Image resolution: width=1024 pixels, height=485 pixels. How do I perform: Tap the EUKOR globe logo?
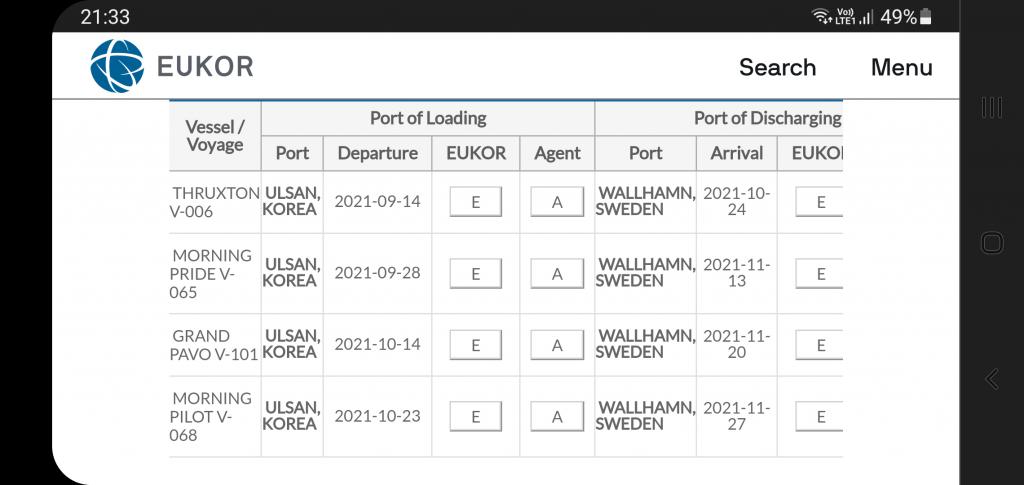point(117,66)
